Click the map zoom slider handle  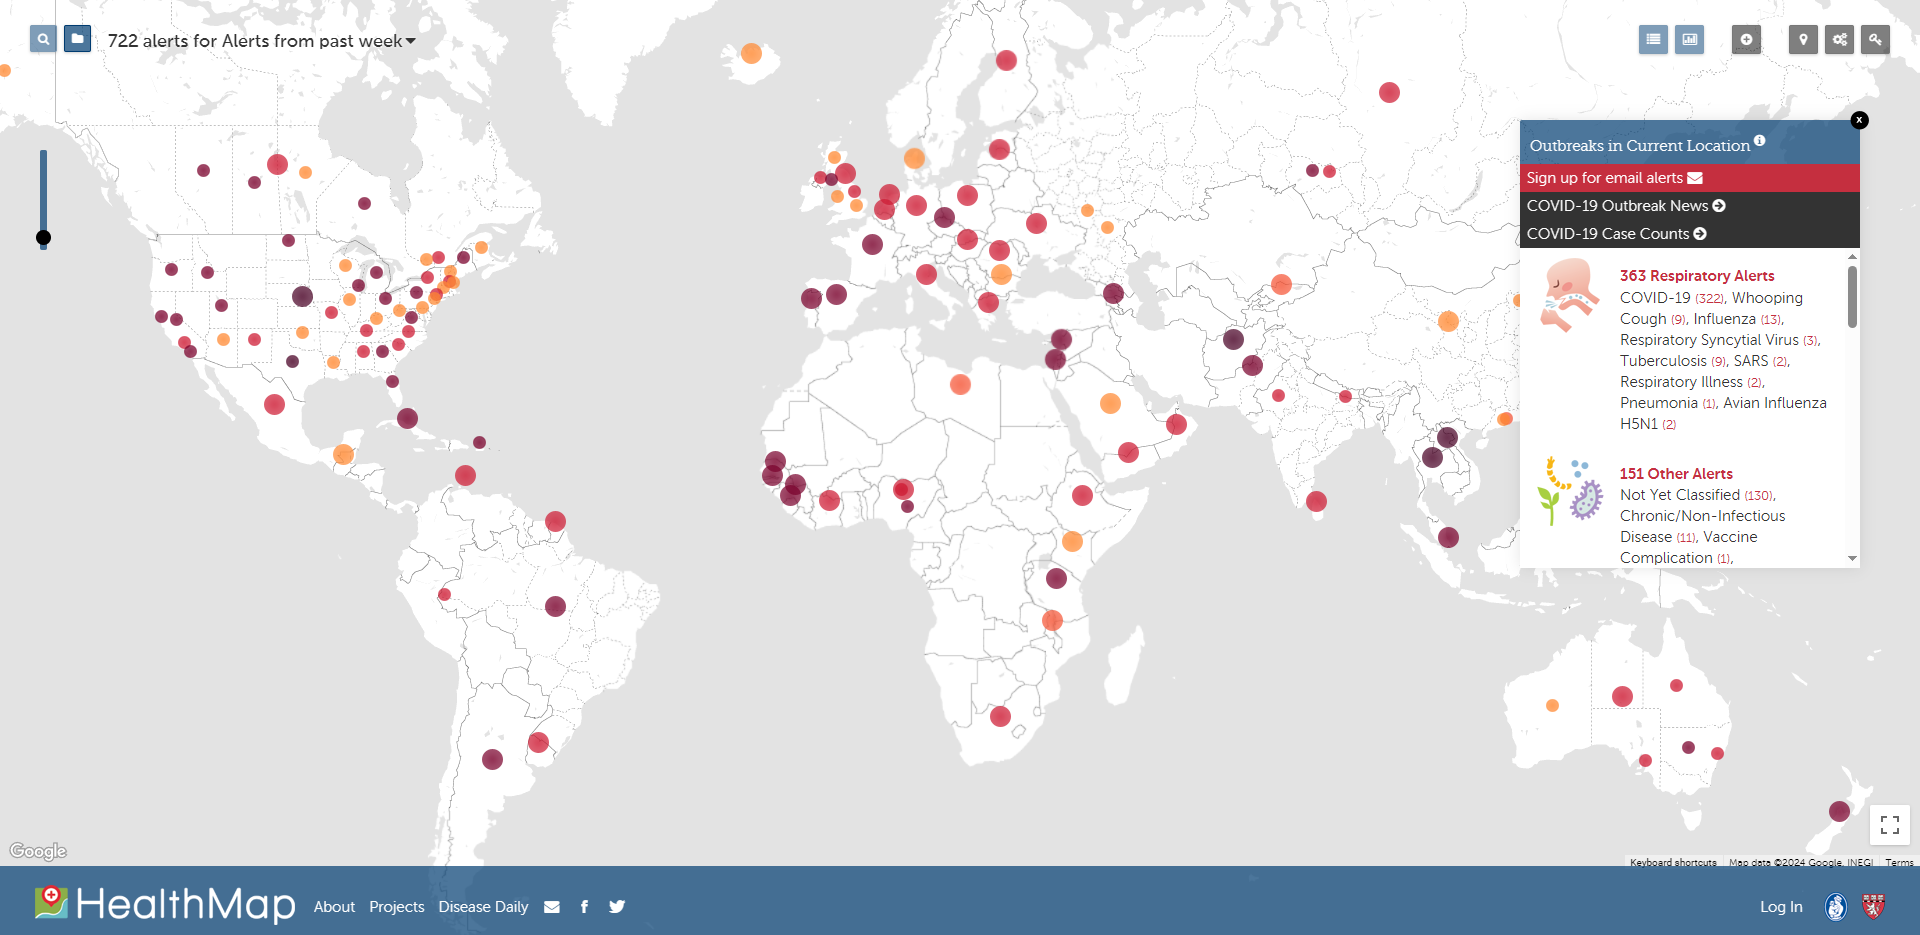click(x=43, y=238)
